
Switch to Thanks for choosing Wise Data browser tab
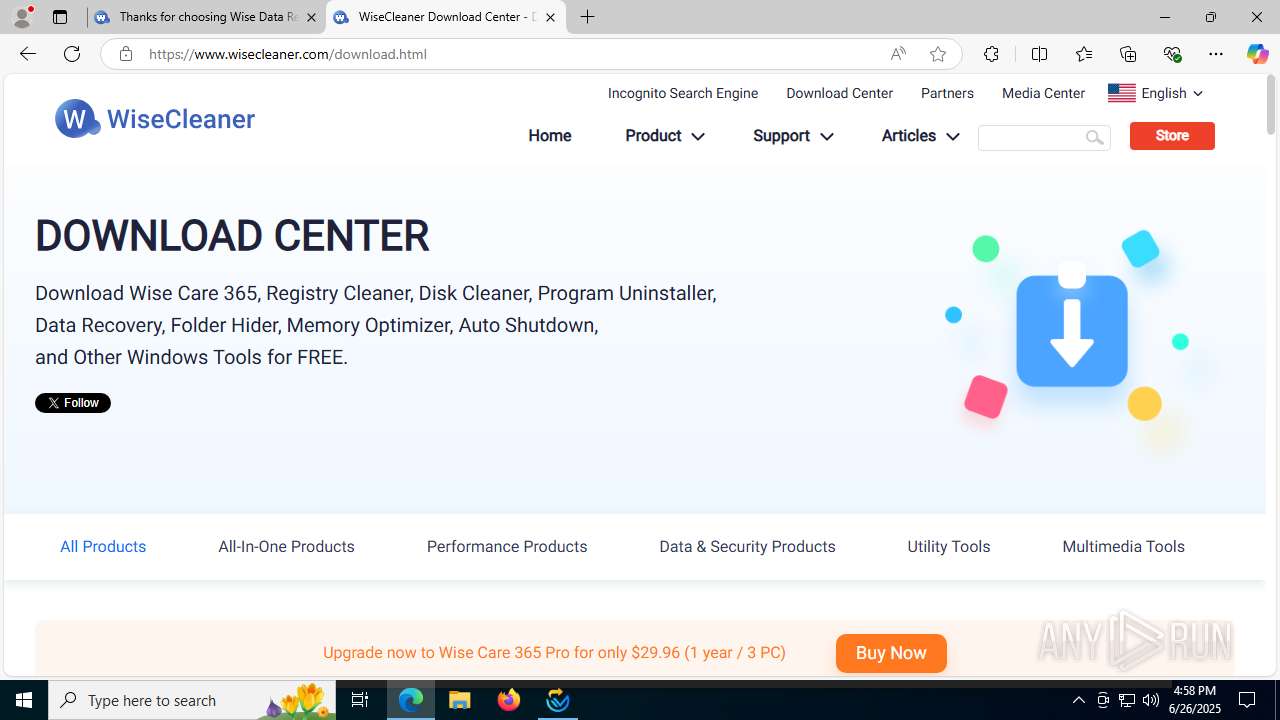(205, 17)
